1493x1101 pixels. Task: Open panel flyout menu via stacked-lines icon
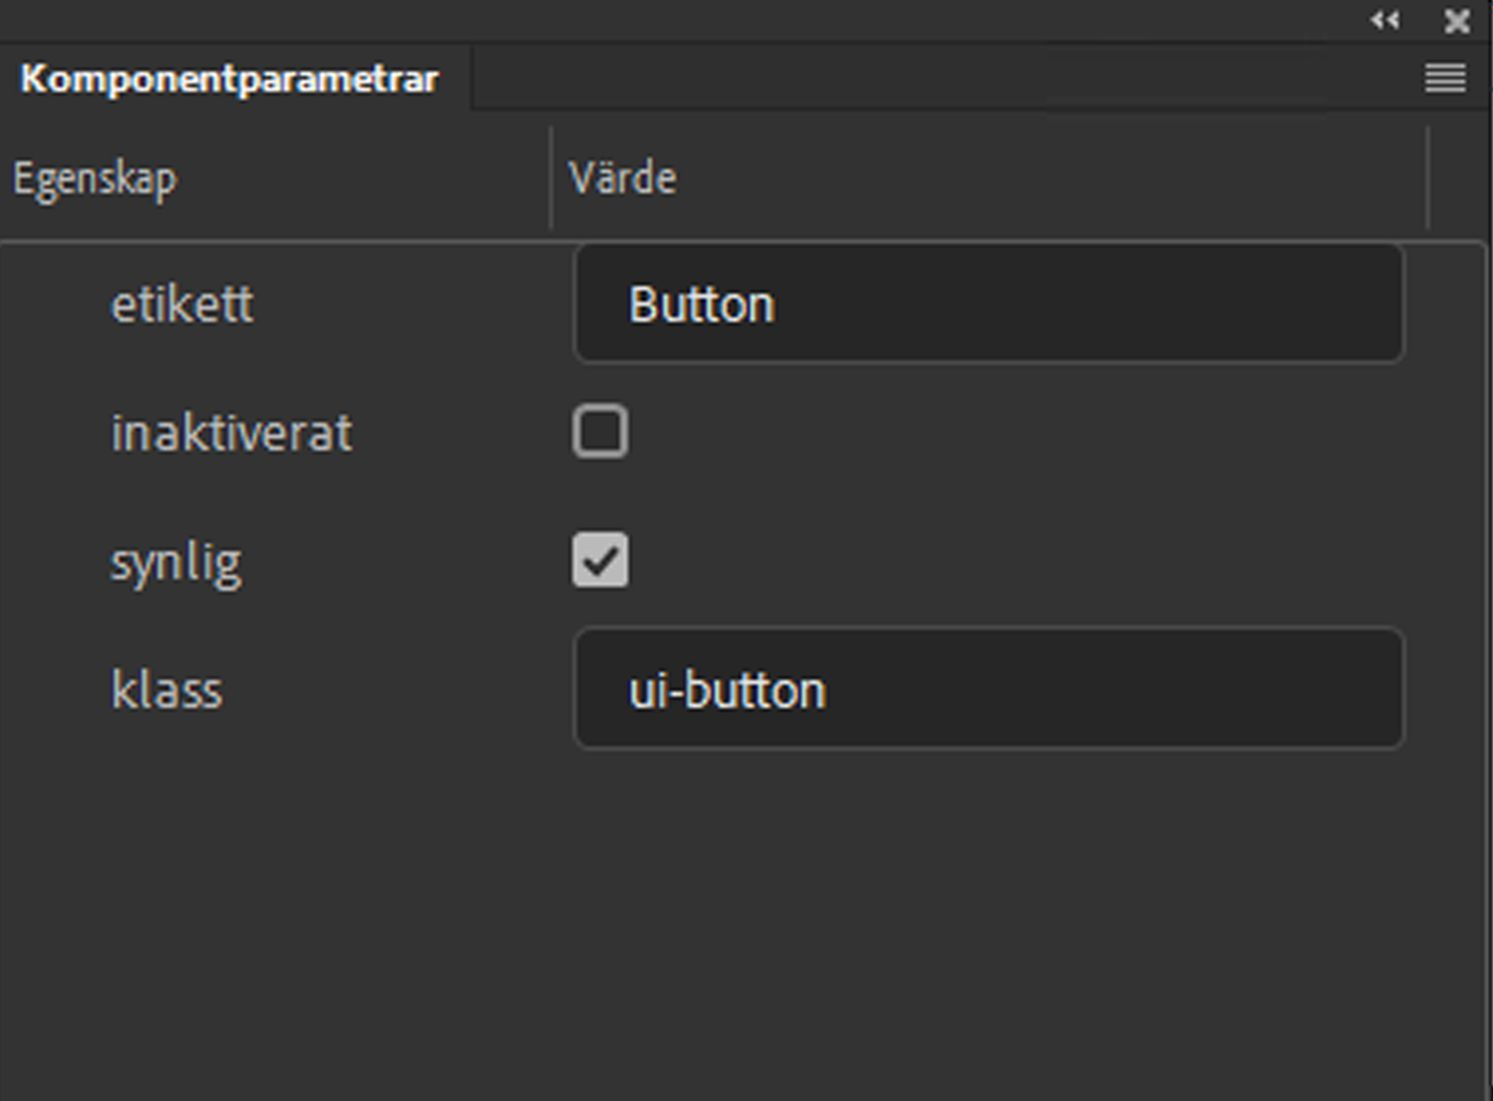[1445, 78]
